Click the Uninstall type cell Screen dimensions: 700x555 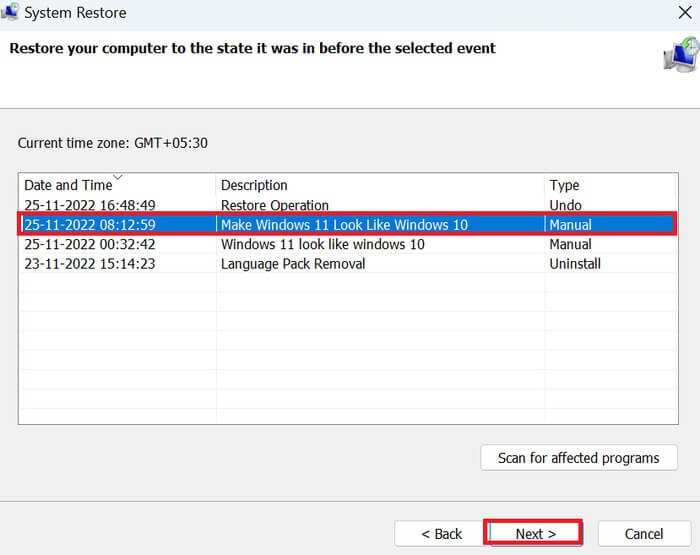575,264
